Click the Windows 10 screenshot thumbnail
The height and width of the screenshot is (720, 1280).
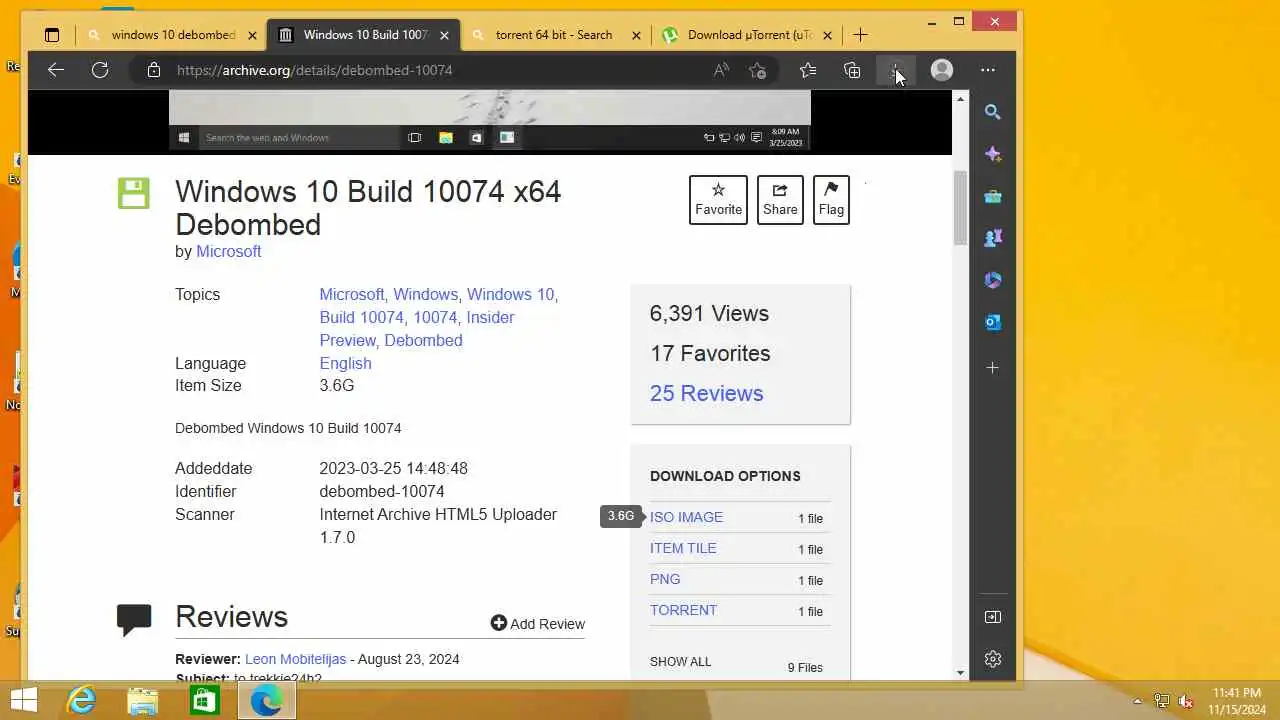[x=489, y=121]
